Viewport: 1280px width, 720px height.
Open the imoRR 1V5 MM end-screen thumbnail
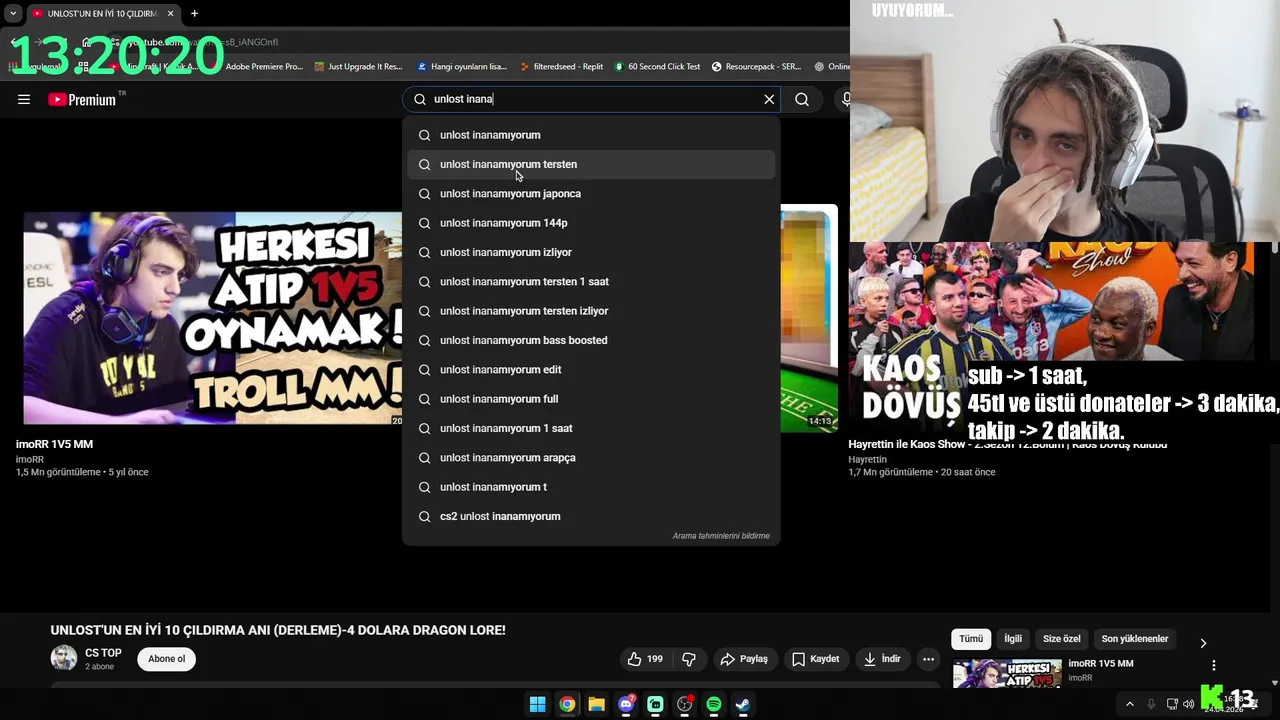click(x=213, y=318)
